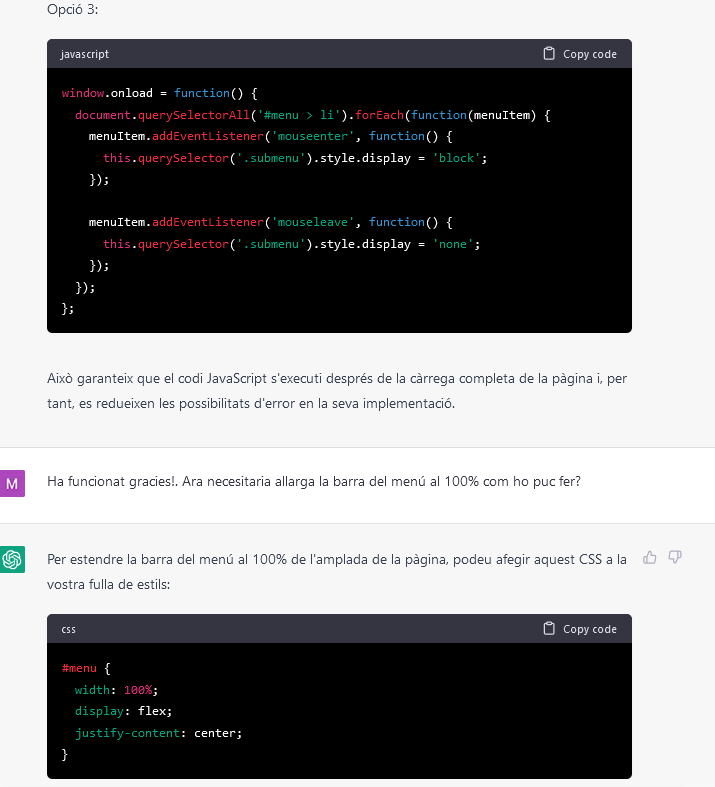Click the clipboard icon in the css block

(548, 629)
